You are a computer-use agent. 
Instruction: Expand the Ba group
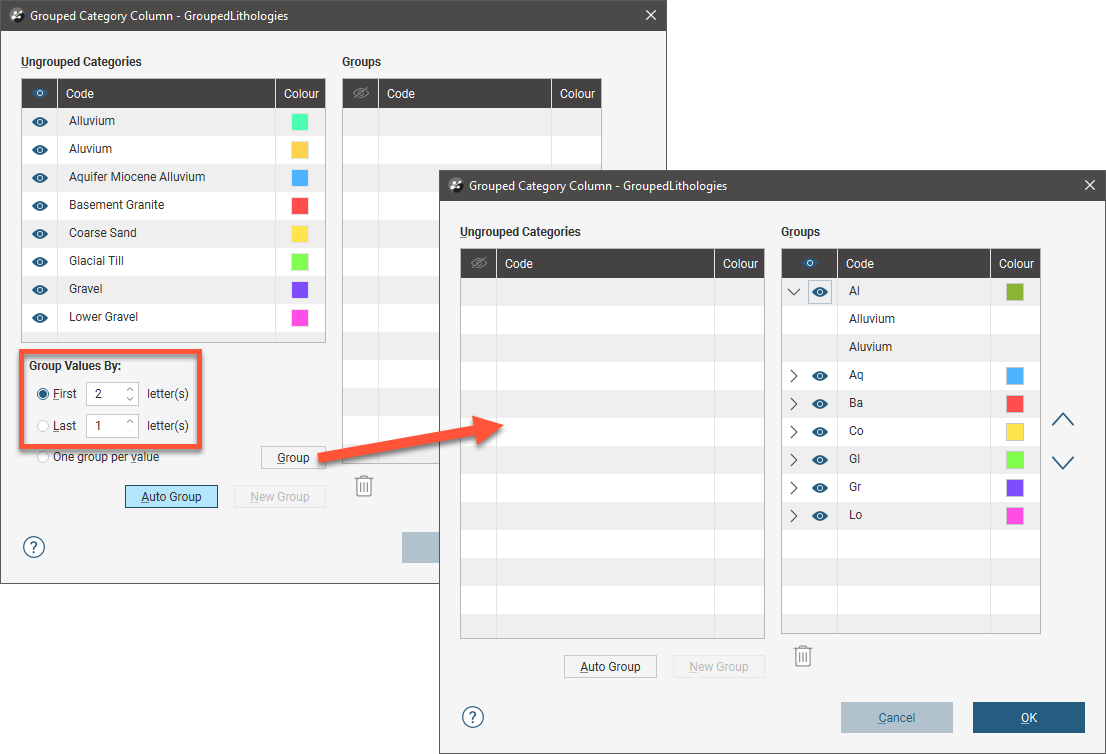tap(794, 404)
